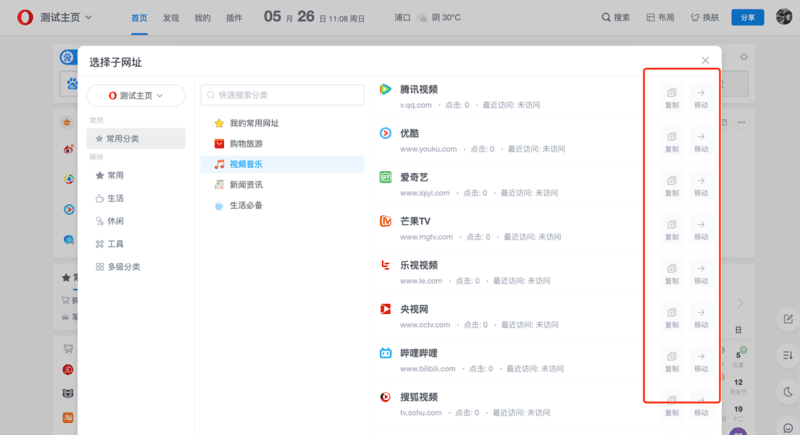Click the 优酷 logo icon
The width and height of the screenshot is (800, 435).
coord(385,133)
